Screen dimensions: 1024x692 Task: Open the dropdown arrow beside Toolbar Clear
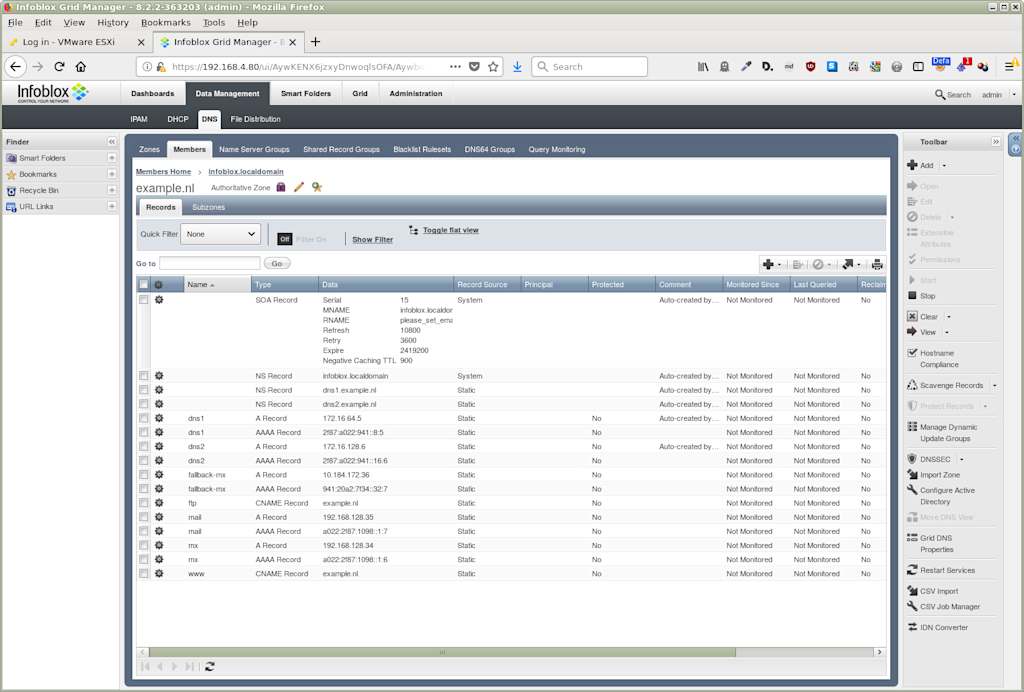click(949, 317)
